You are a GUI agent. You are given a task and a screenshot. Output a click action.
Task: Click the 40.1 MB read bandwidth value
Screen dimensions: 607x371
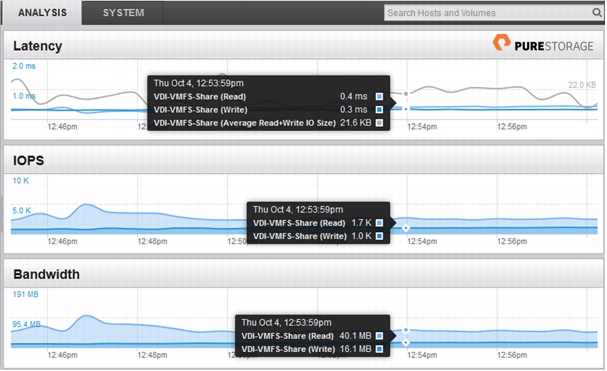pos(355,336)
